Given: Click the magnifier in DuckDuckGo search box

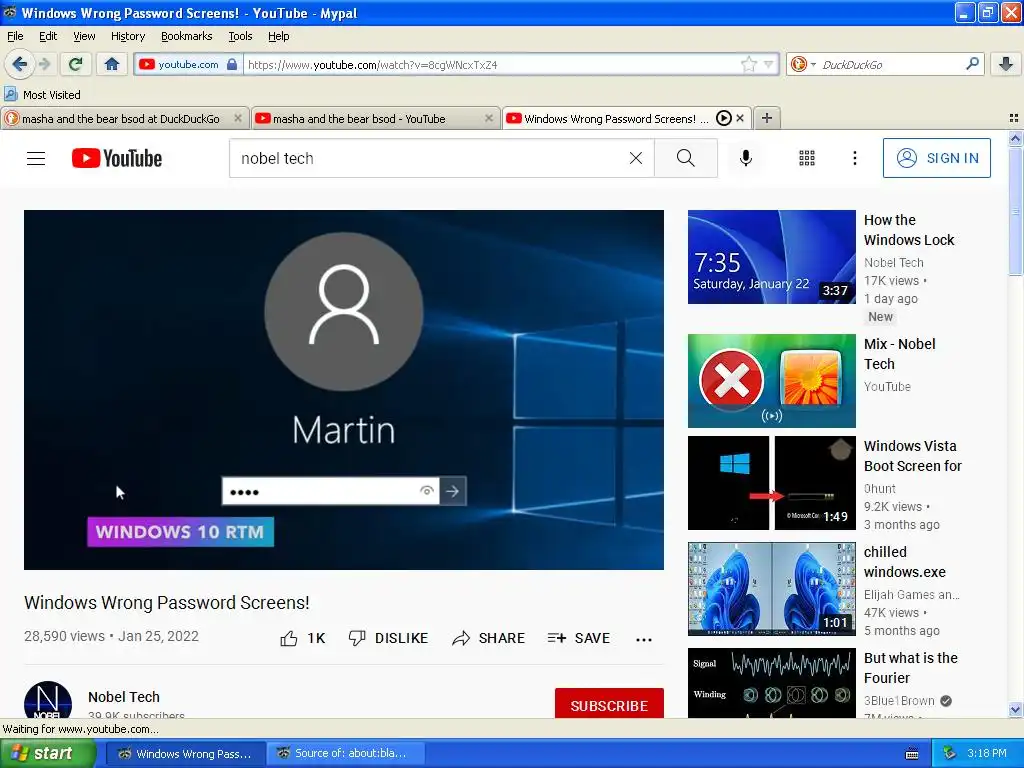Looking at the screenshot, I should [972, 63].
